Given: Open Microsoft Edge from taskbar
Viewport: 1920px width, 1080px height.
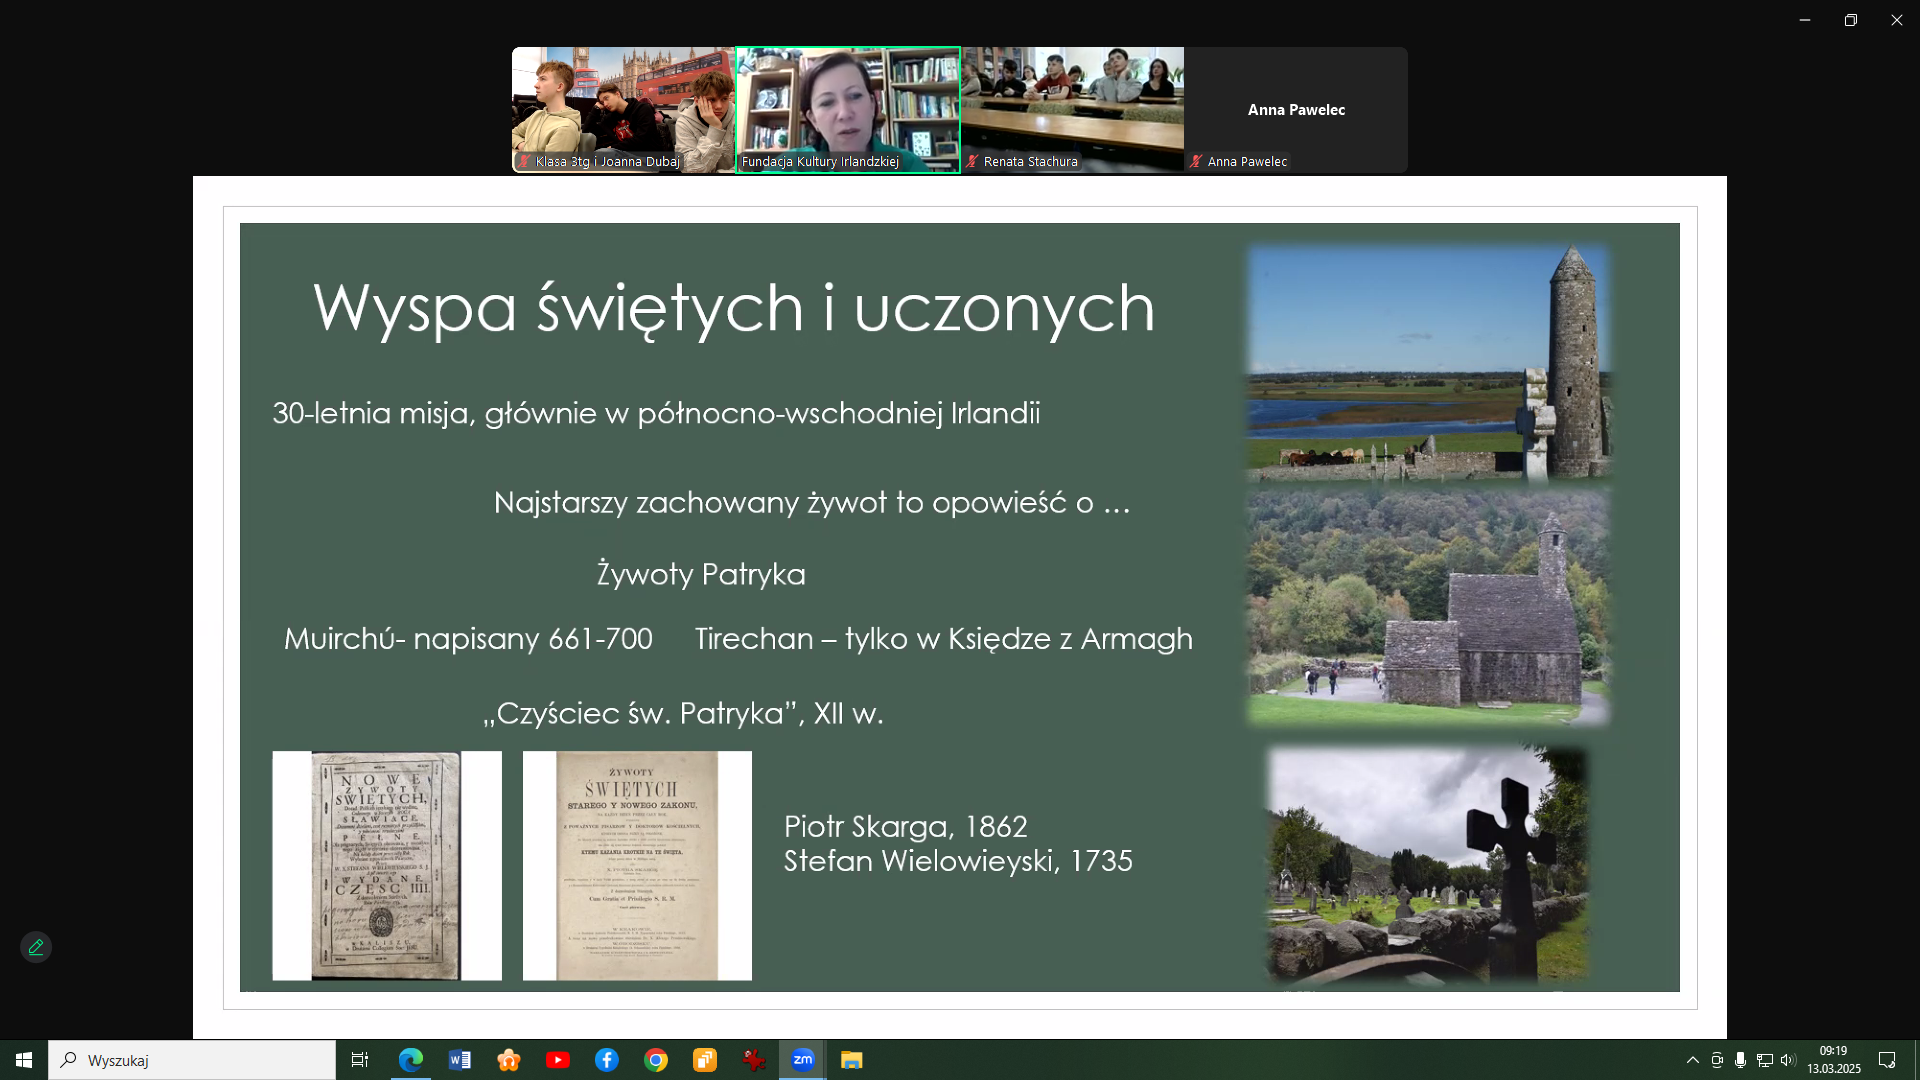Looking at the screenshot, I should click(410, 1060).
